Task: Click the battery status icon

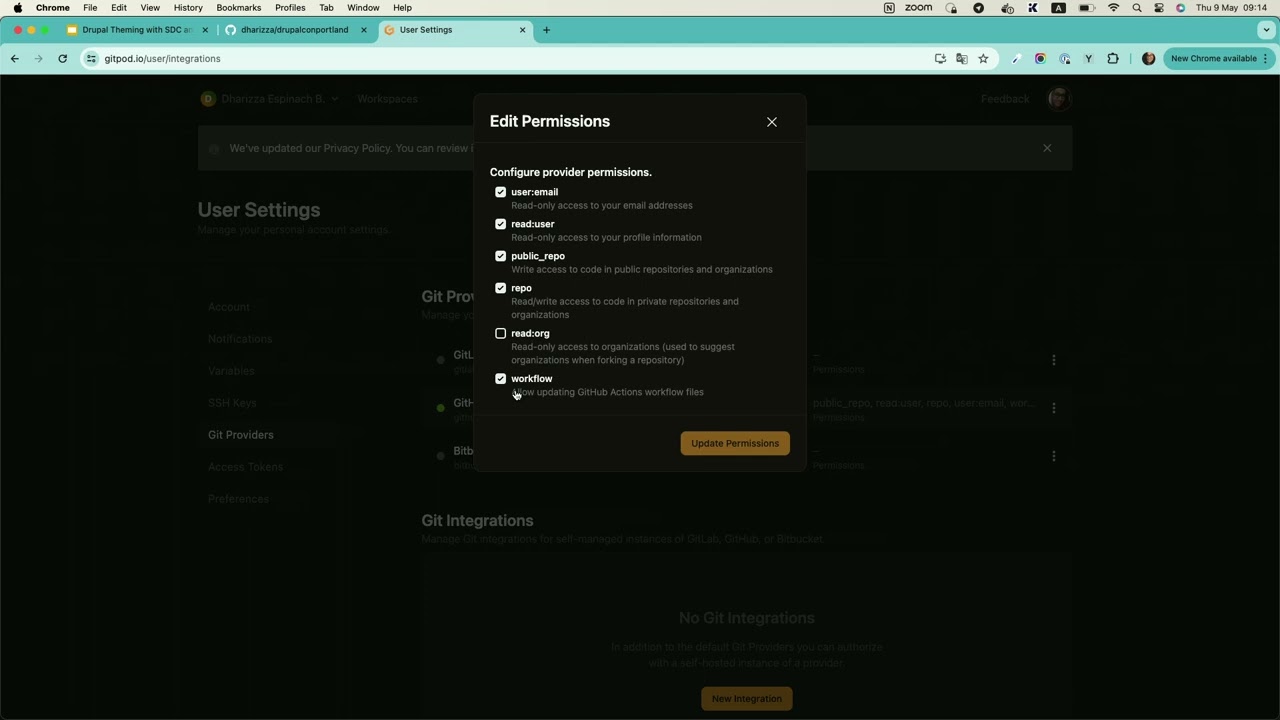Action: [1086, 8]
